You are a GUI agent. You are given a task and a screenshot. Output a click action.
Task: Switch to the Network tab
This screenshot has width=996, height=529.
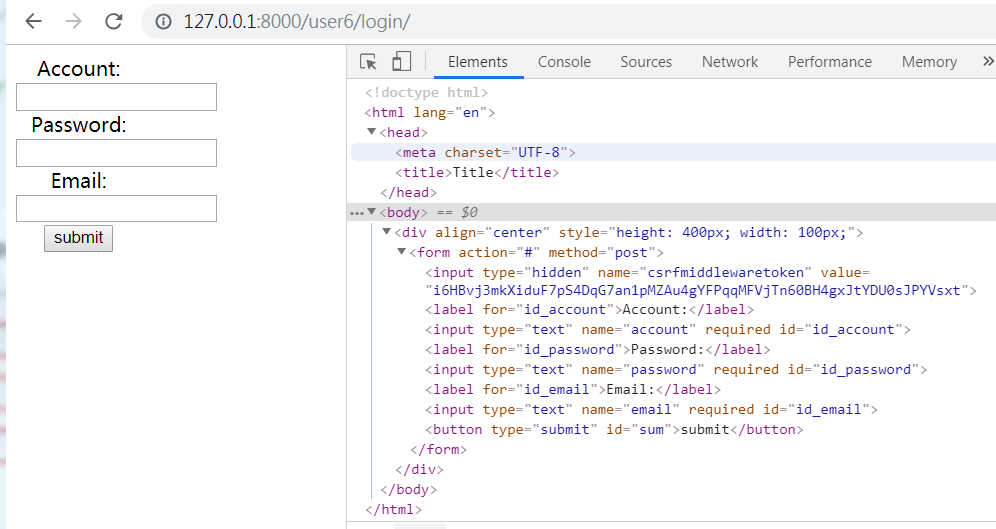(730, 62)
